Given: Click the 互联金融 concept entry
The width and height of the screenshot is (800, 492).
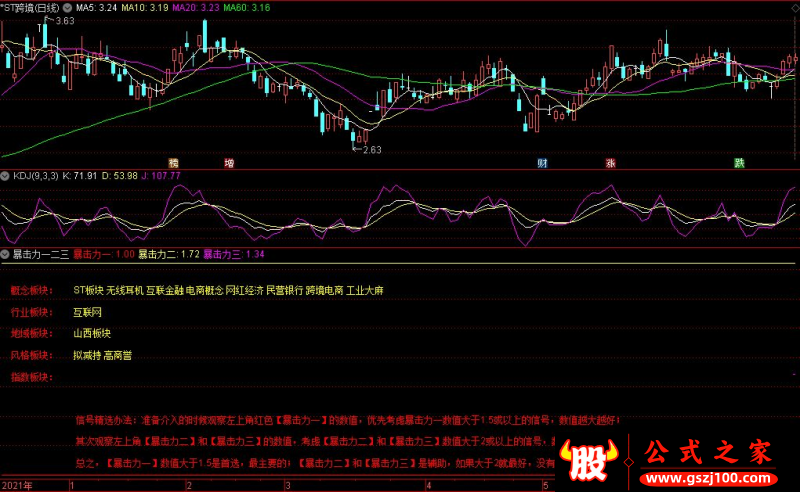Looking at the screenshot, I should tap(164, 290).
